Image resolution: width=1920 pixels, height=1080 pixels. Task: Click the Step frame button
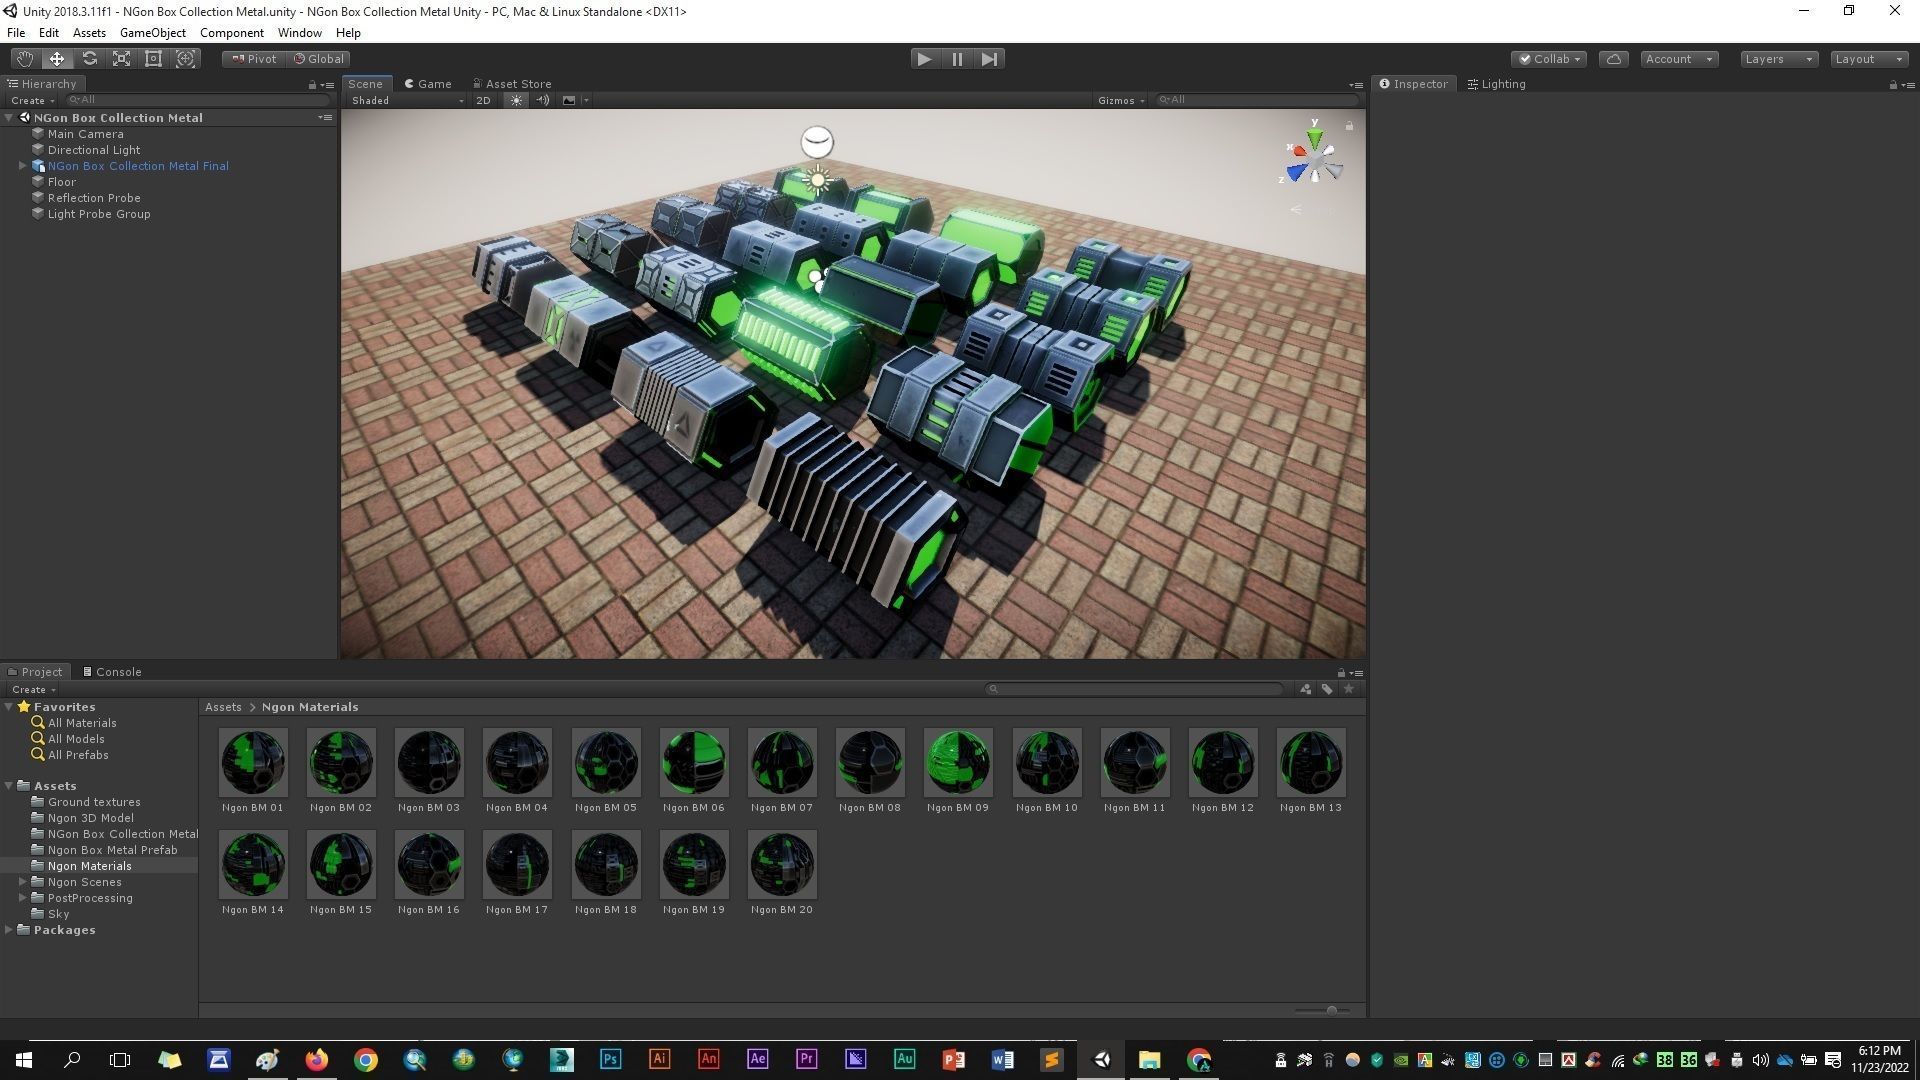pyautogui.click(x=989, y=59)
